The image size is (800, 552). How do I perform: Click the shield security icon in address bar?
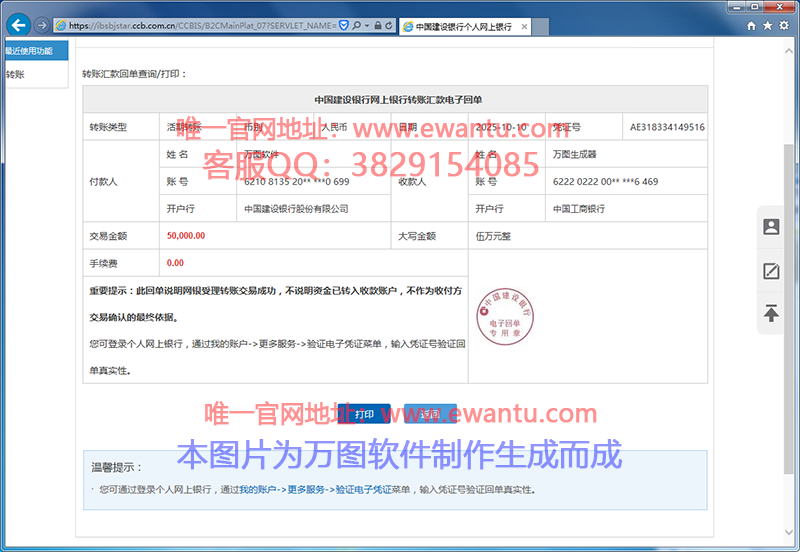point(344,25)
